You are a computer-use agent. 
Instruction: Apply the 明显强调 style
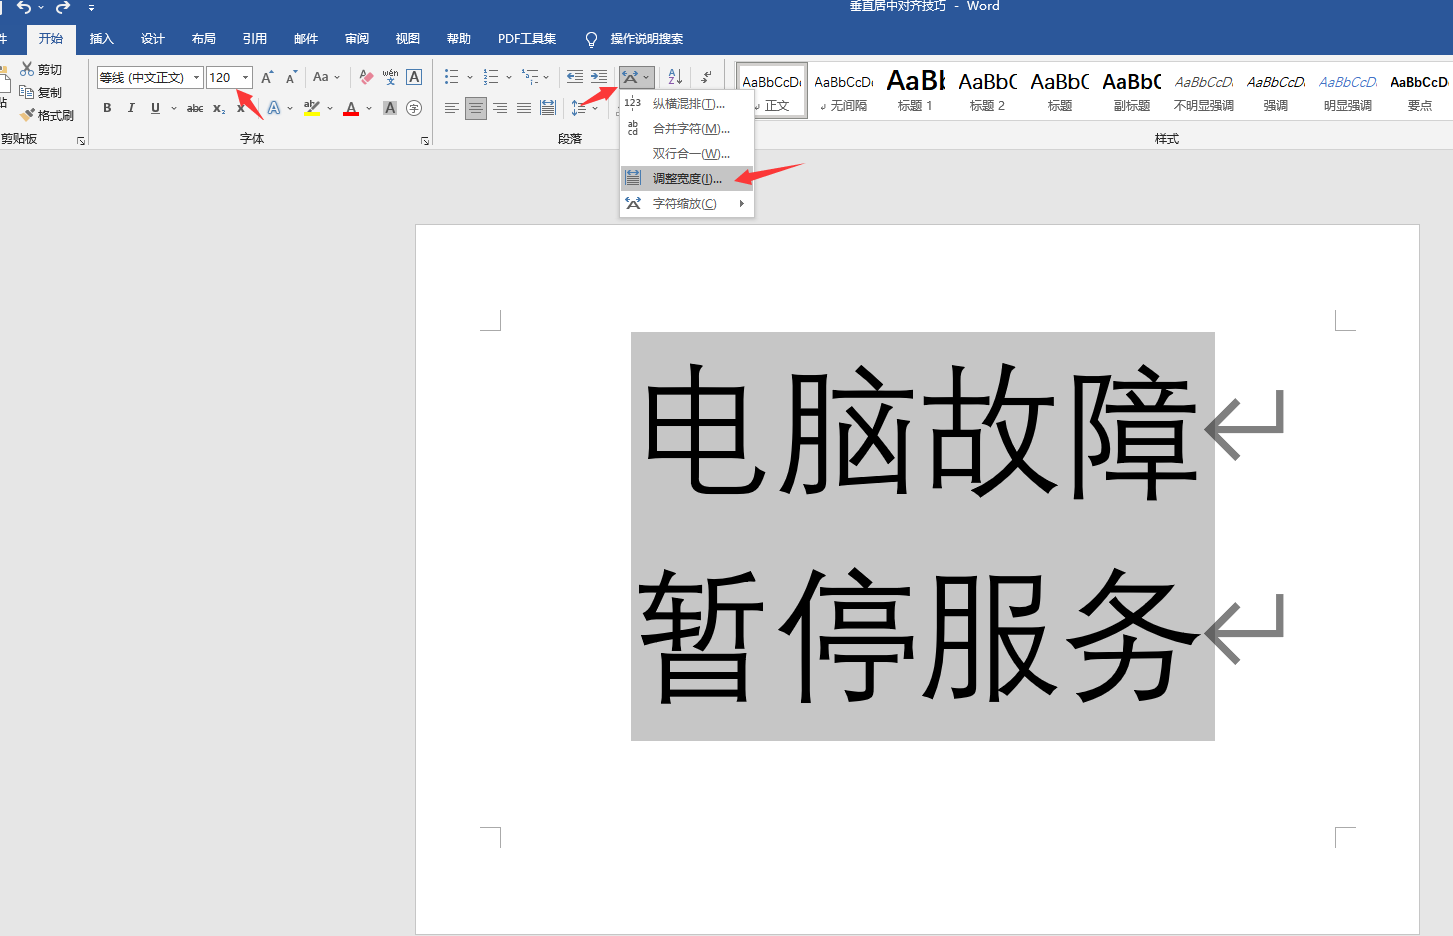[1347, 90]
